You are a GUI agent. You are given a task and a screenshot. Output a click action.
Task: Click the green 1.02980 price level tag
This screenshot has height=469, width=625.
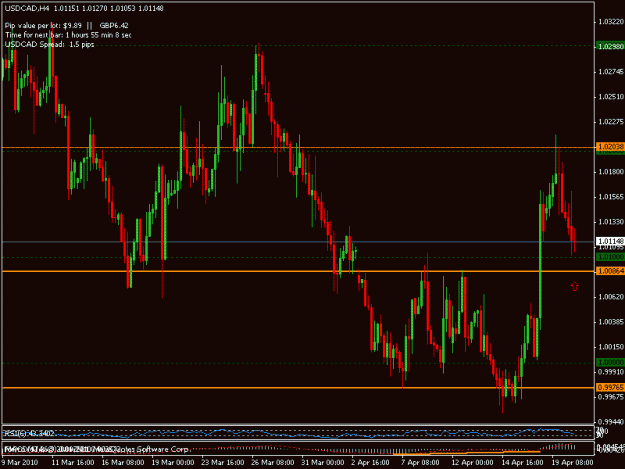[611, 46]
